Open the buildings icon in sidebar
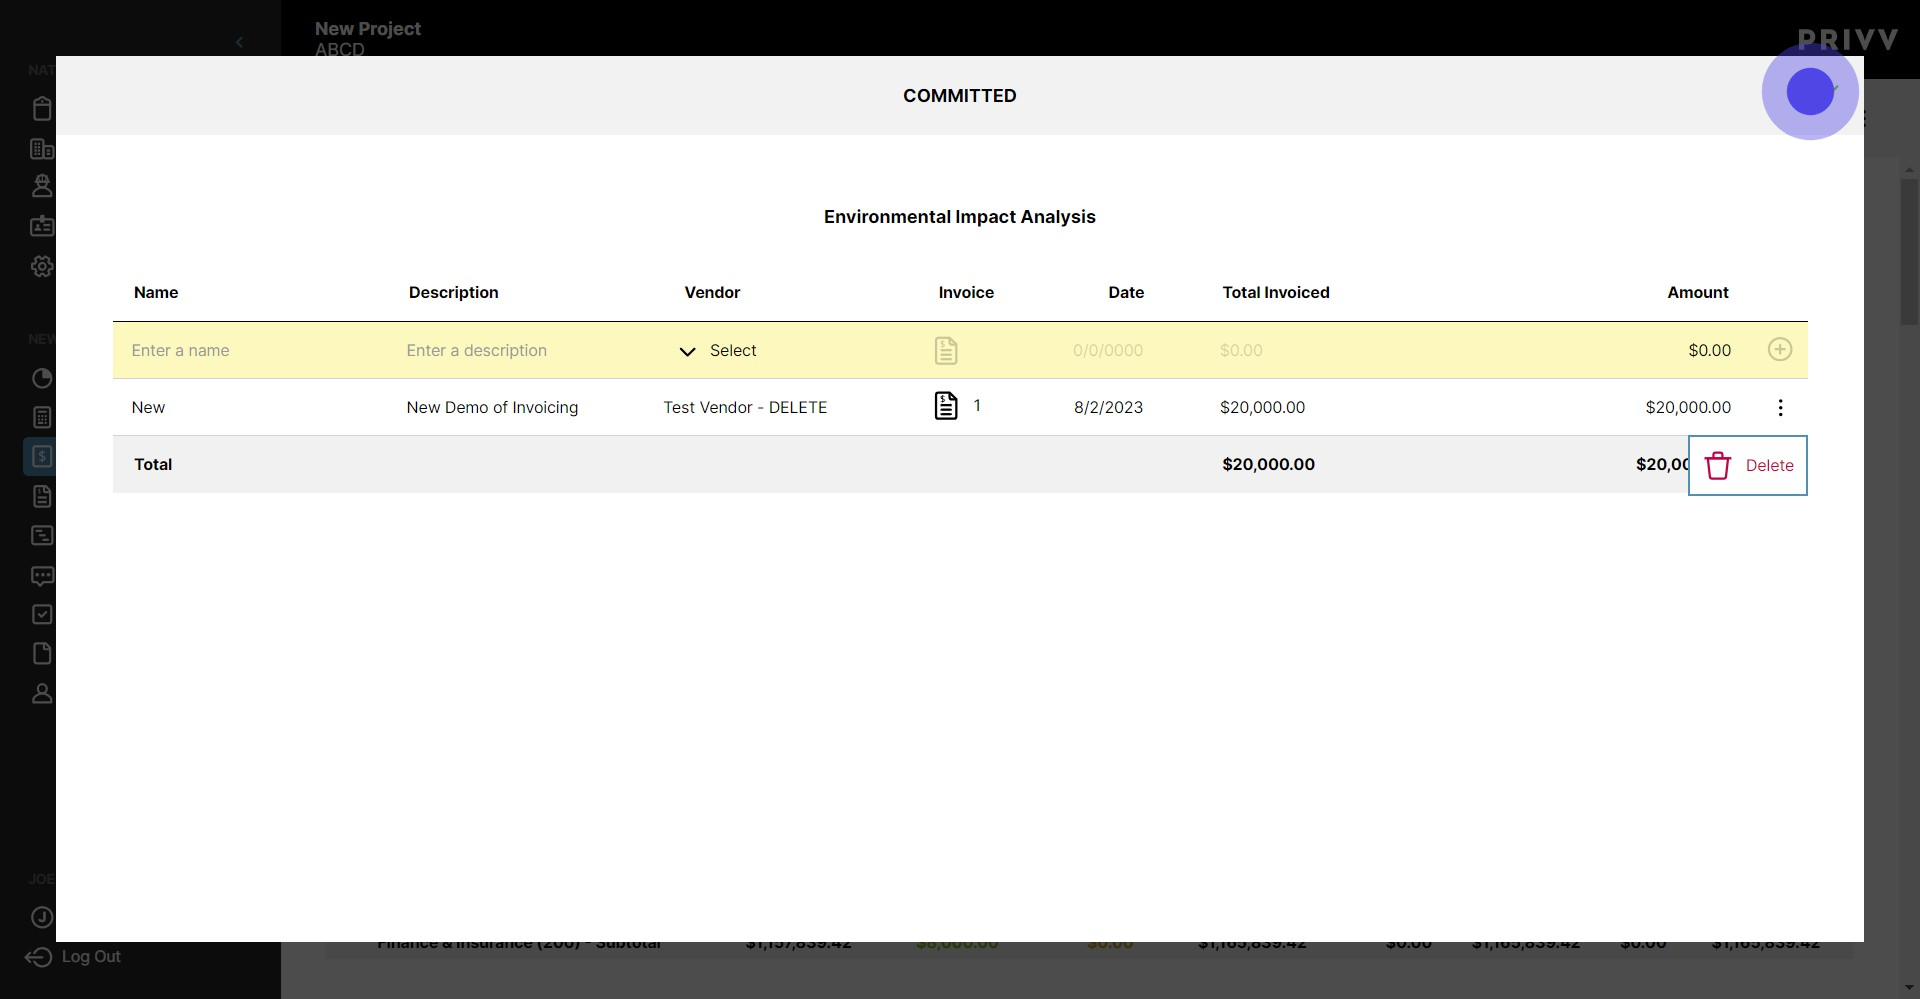 [42, 149]
